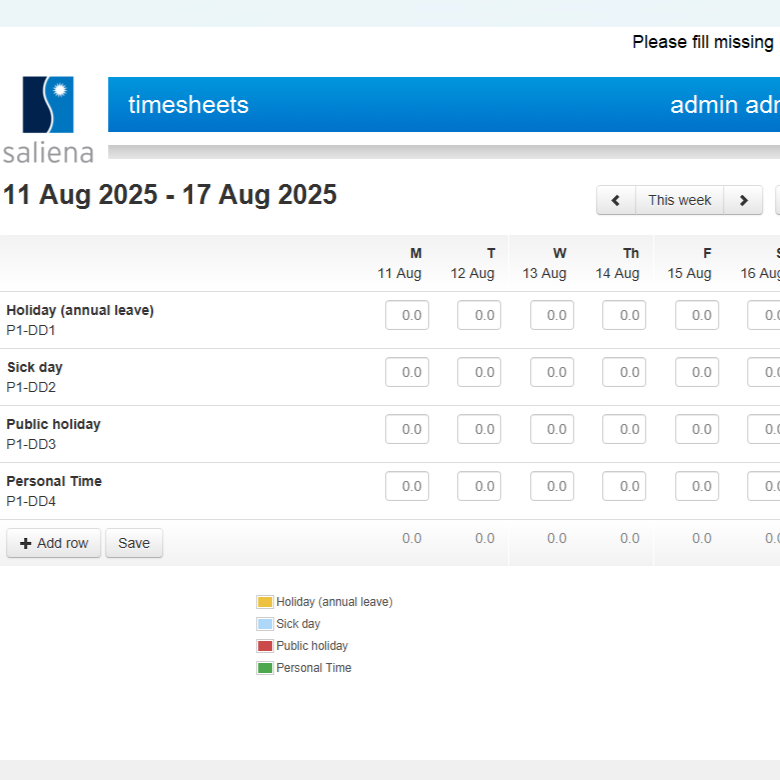The height and width of the screenshot is (780, 780).
Task: Click Sick day Thursday 14 Aug field
Action: pyautogui.click(x=624, y=372)
